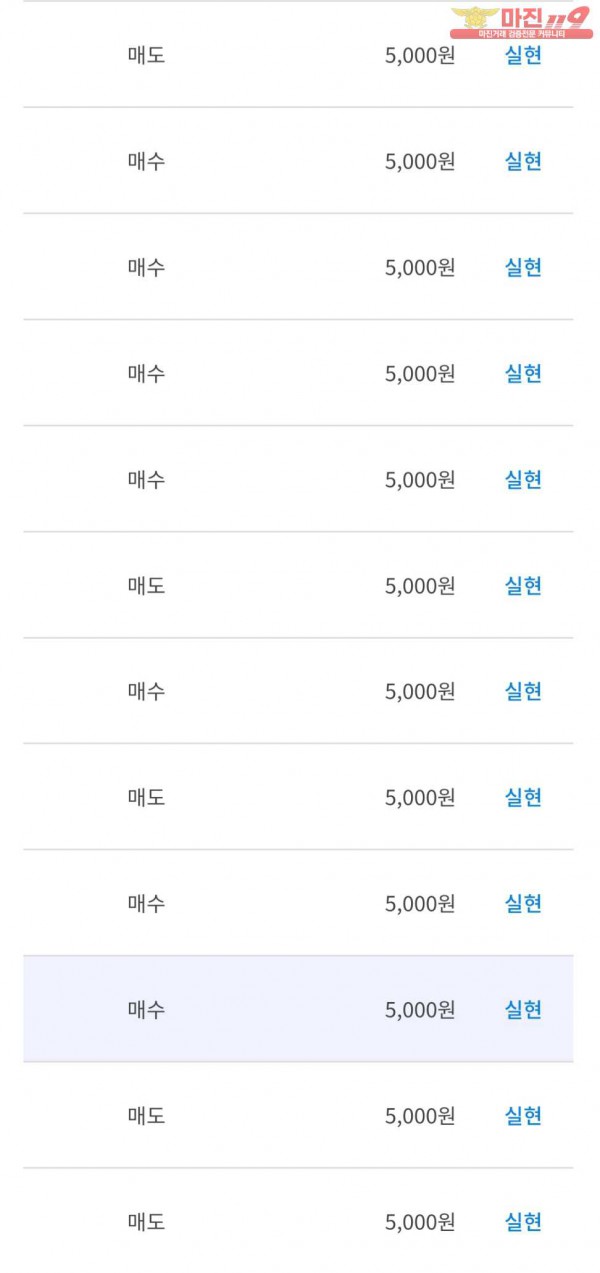Click 실현 in the last 매도 row
The width and height of the screenshot is (600, 1273).
point(523,1222)
